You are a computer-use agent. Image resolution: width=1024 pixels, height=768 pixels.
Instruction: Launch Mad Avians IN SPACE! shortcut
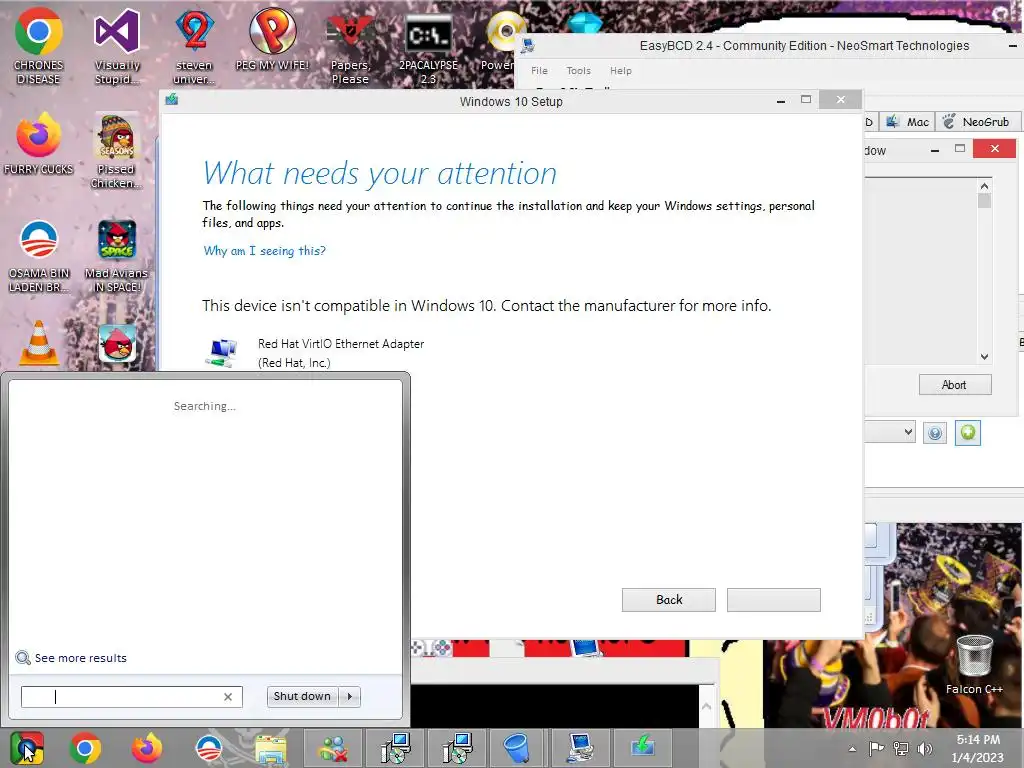[117, 255]
